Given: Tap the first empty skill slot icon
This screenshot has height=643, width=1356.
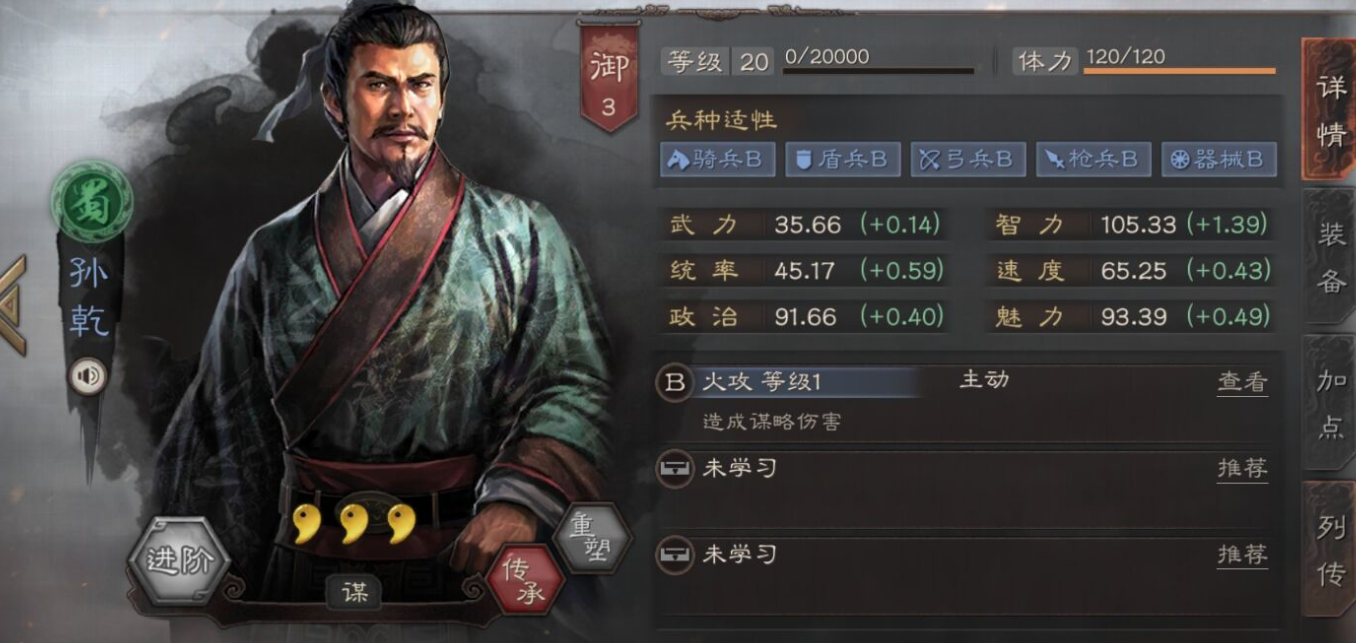Looking at the screenshot, I should click(675, 468).
